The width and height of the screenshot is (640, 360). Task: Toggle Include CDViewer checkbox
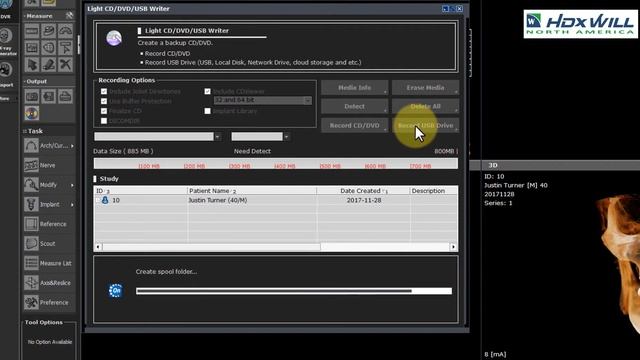[x=207, y=91]
